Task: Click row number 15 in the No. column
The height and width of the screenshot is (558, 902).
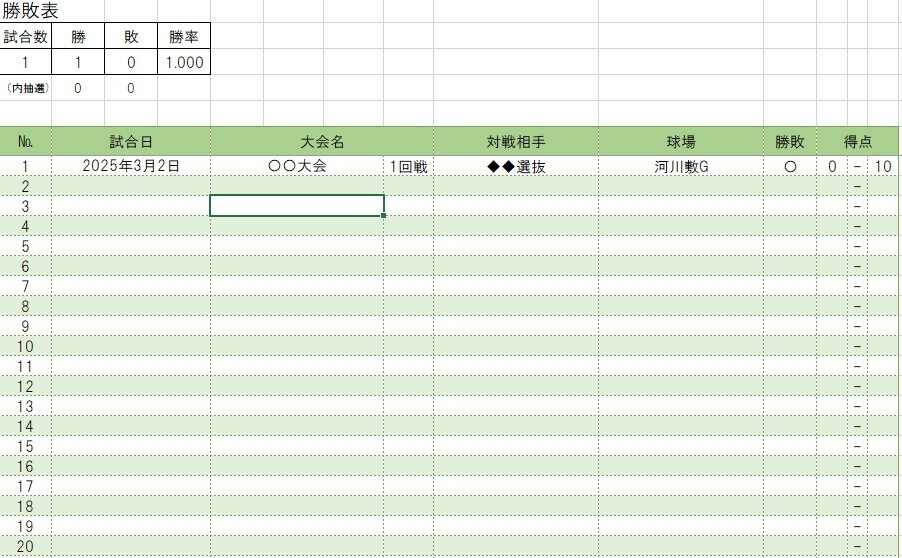Action: point(26,446)
